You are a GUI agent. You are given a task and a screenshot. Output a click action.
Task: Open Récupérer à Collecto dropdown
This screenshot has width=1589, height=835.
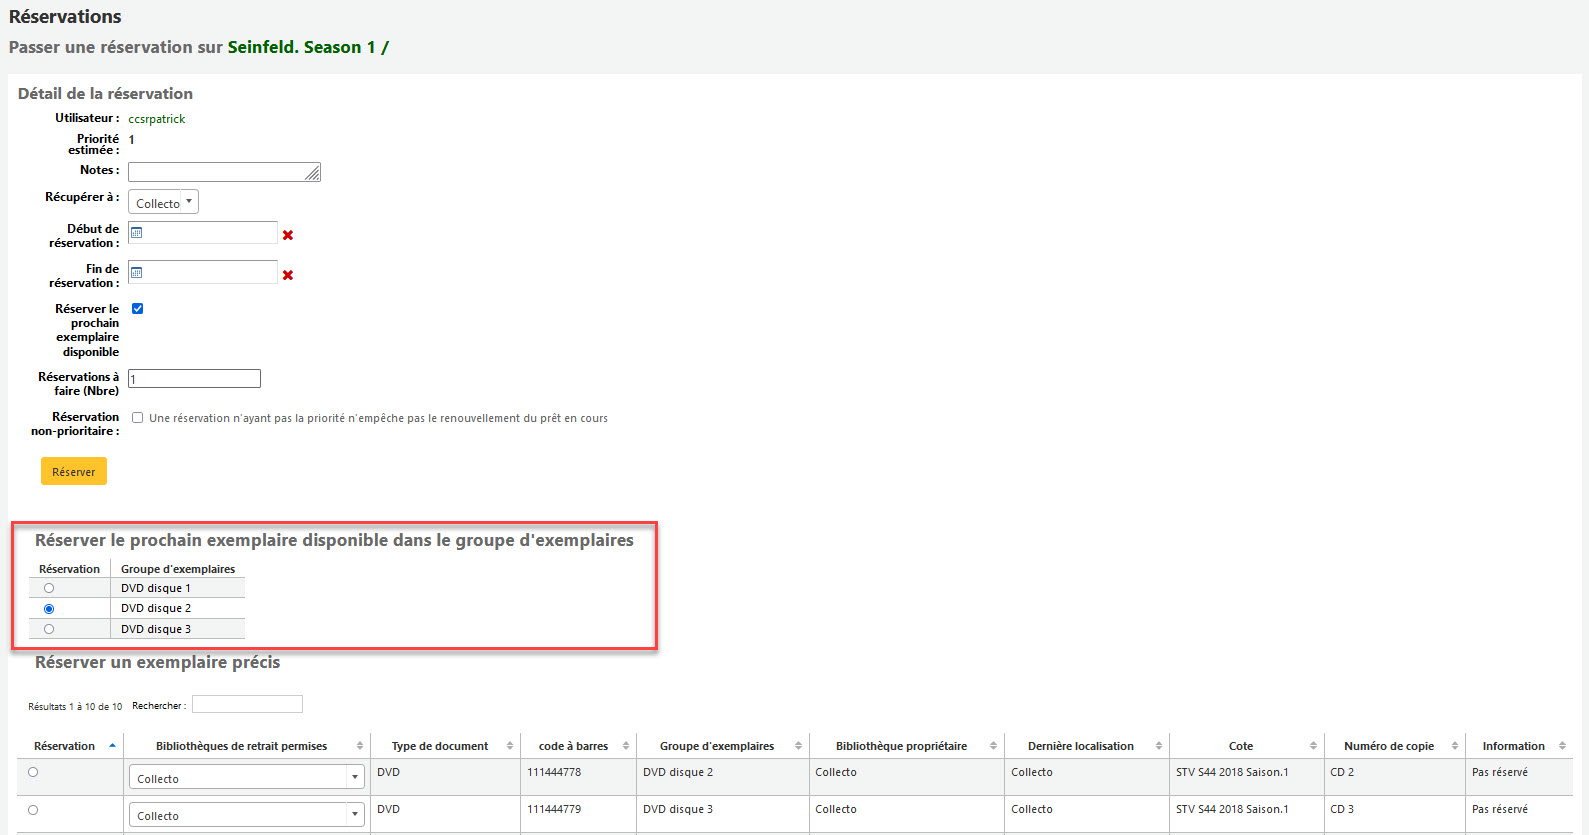tap(163, 202)
